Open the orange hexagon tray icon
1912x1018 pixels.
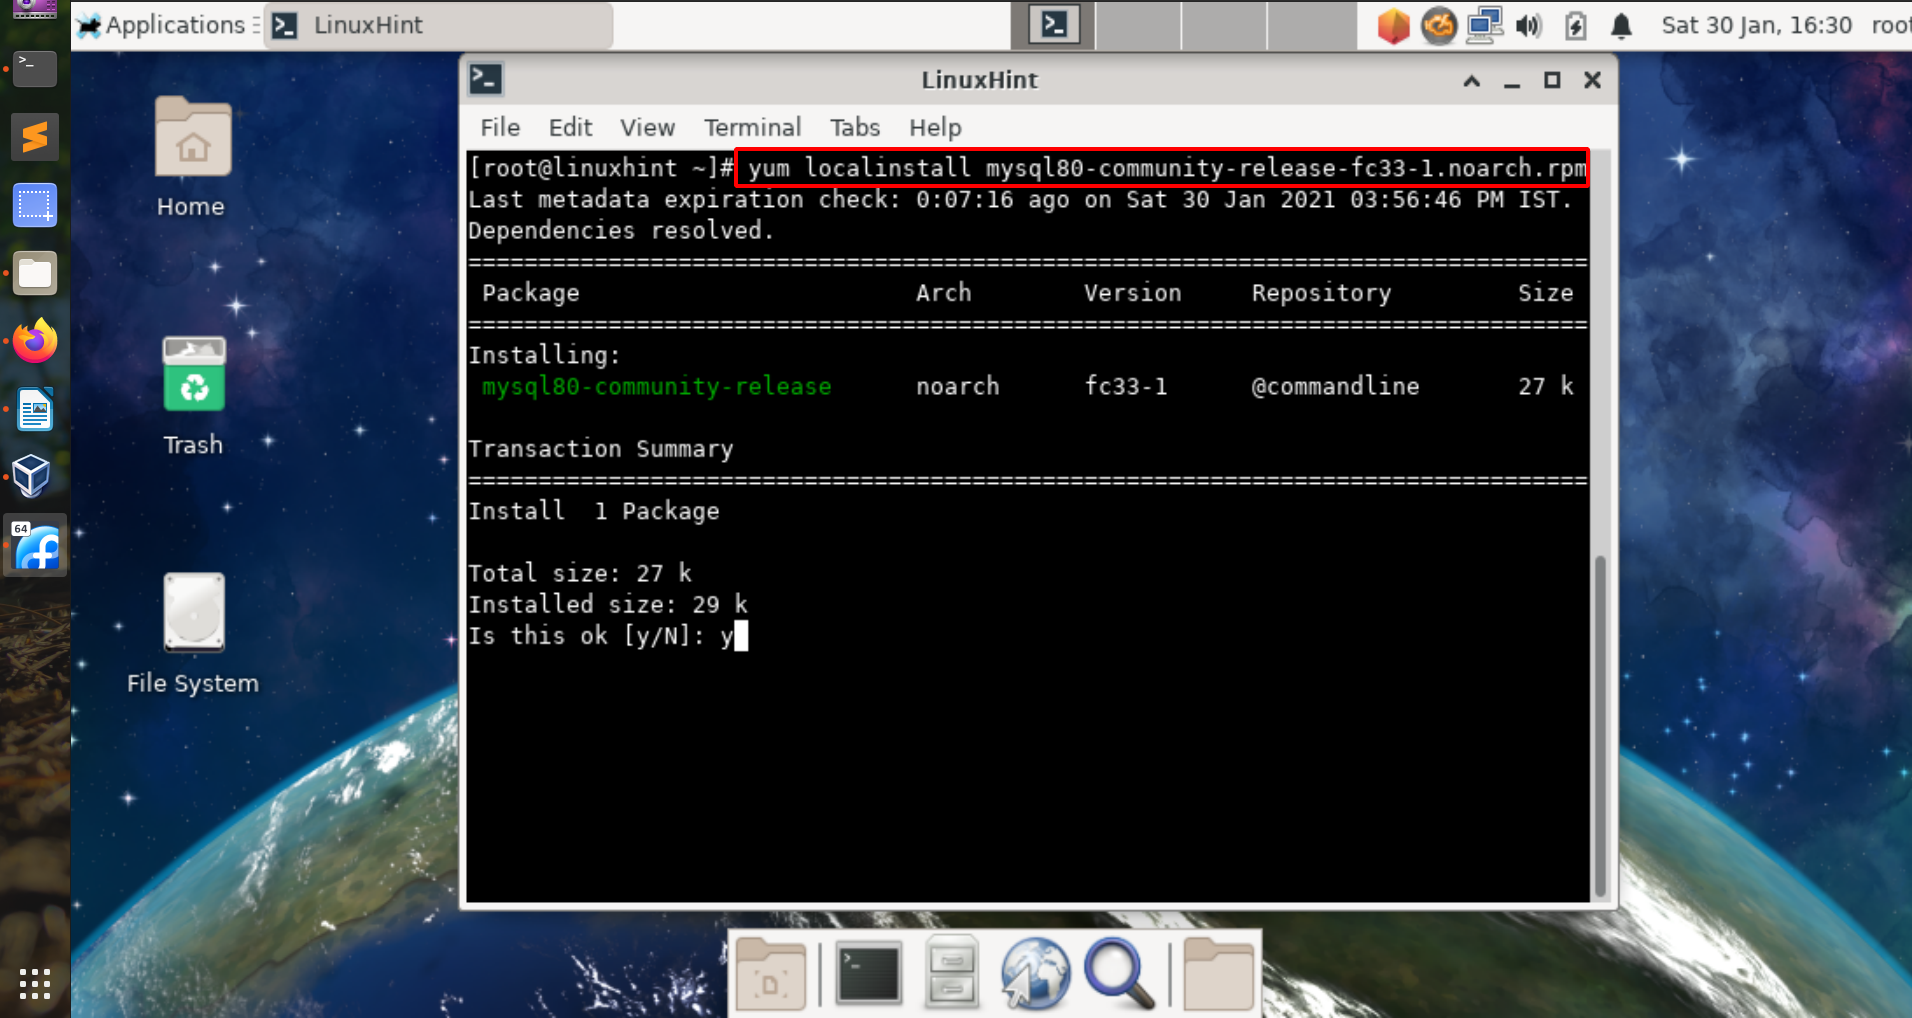pyautogui.click(x=1393, y=25)
